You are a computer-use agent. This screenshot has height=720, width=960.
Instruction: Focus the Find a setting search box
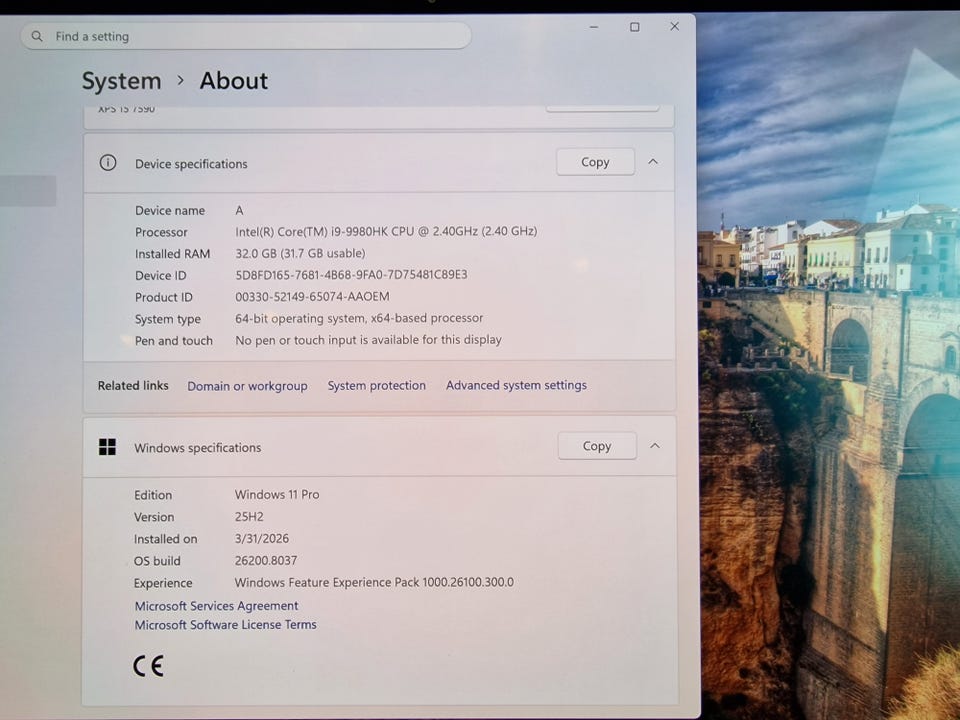tap(246, 36)
